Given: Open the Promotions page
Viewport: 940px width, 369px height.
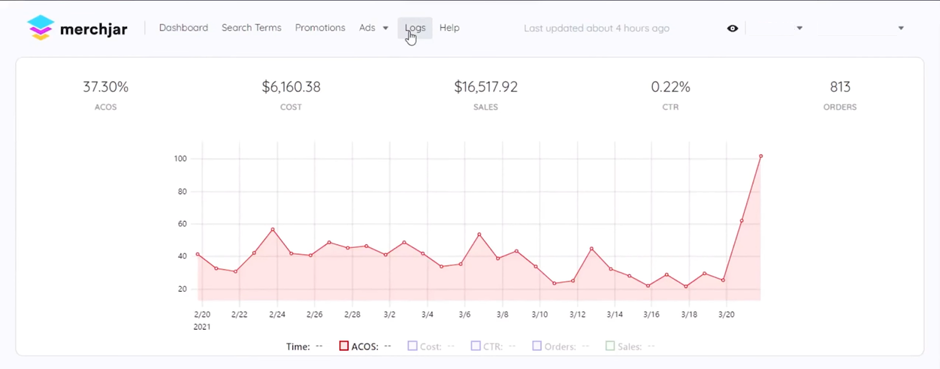Looking at the screenshot, I should coord(320,28).
